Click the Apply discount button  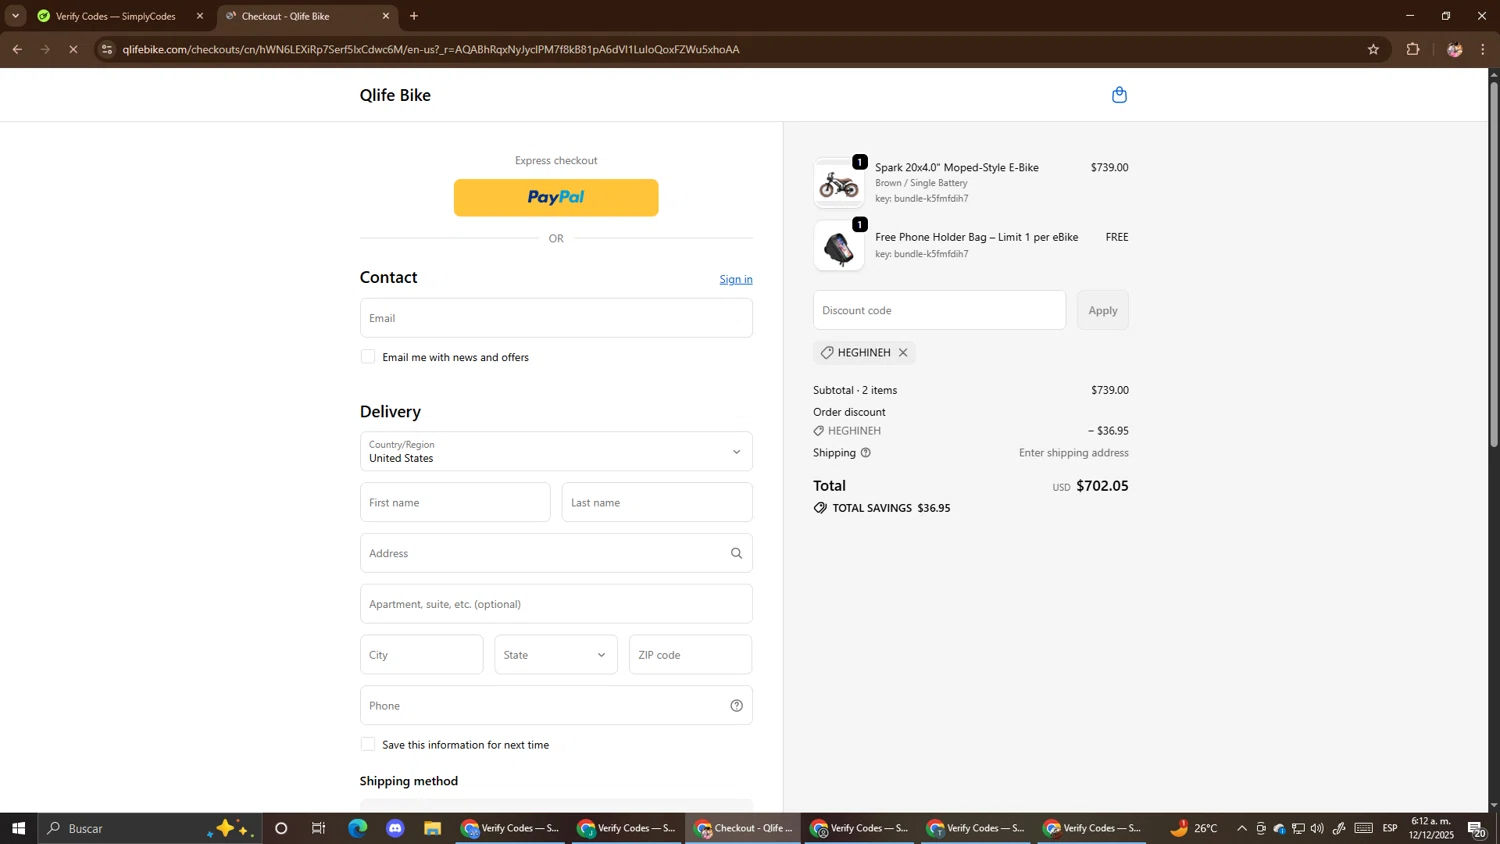click(1103, 310)
